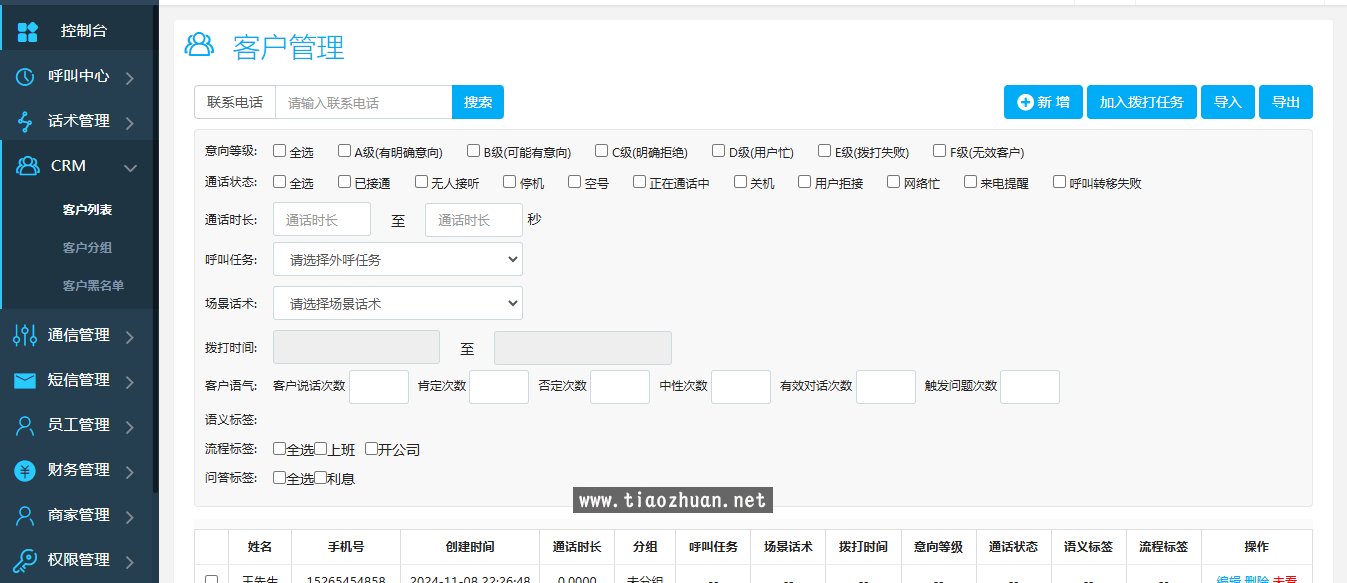Click the 加入拨打任务 button
Screen dimensions: 1347x583
pos(1141,102)
